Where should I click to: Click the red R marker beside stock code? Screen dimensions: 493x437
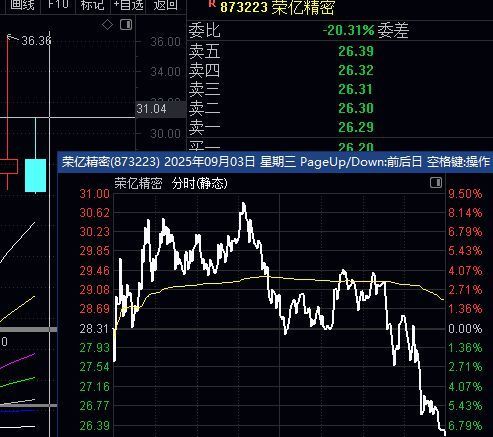pyautogui.click(x=211, y=4)
